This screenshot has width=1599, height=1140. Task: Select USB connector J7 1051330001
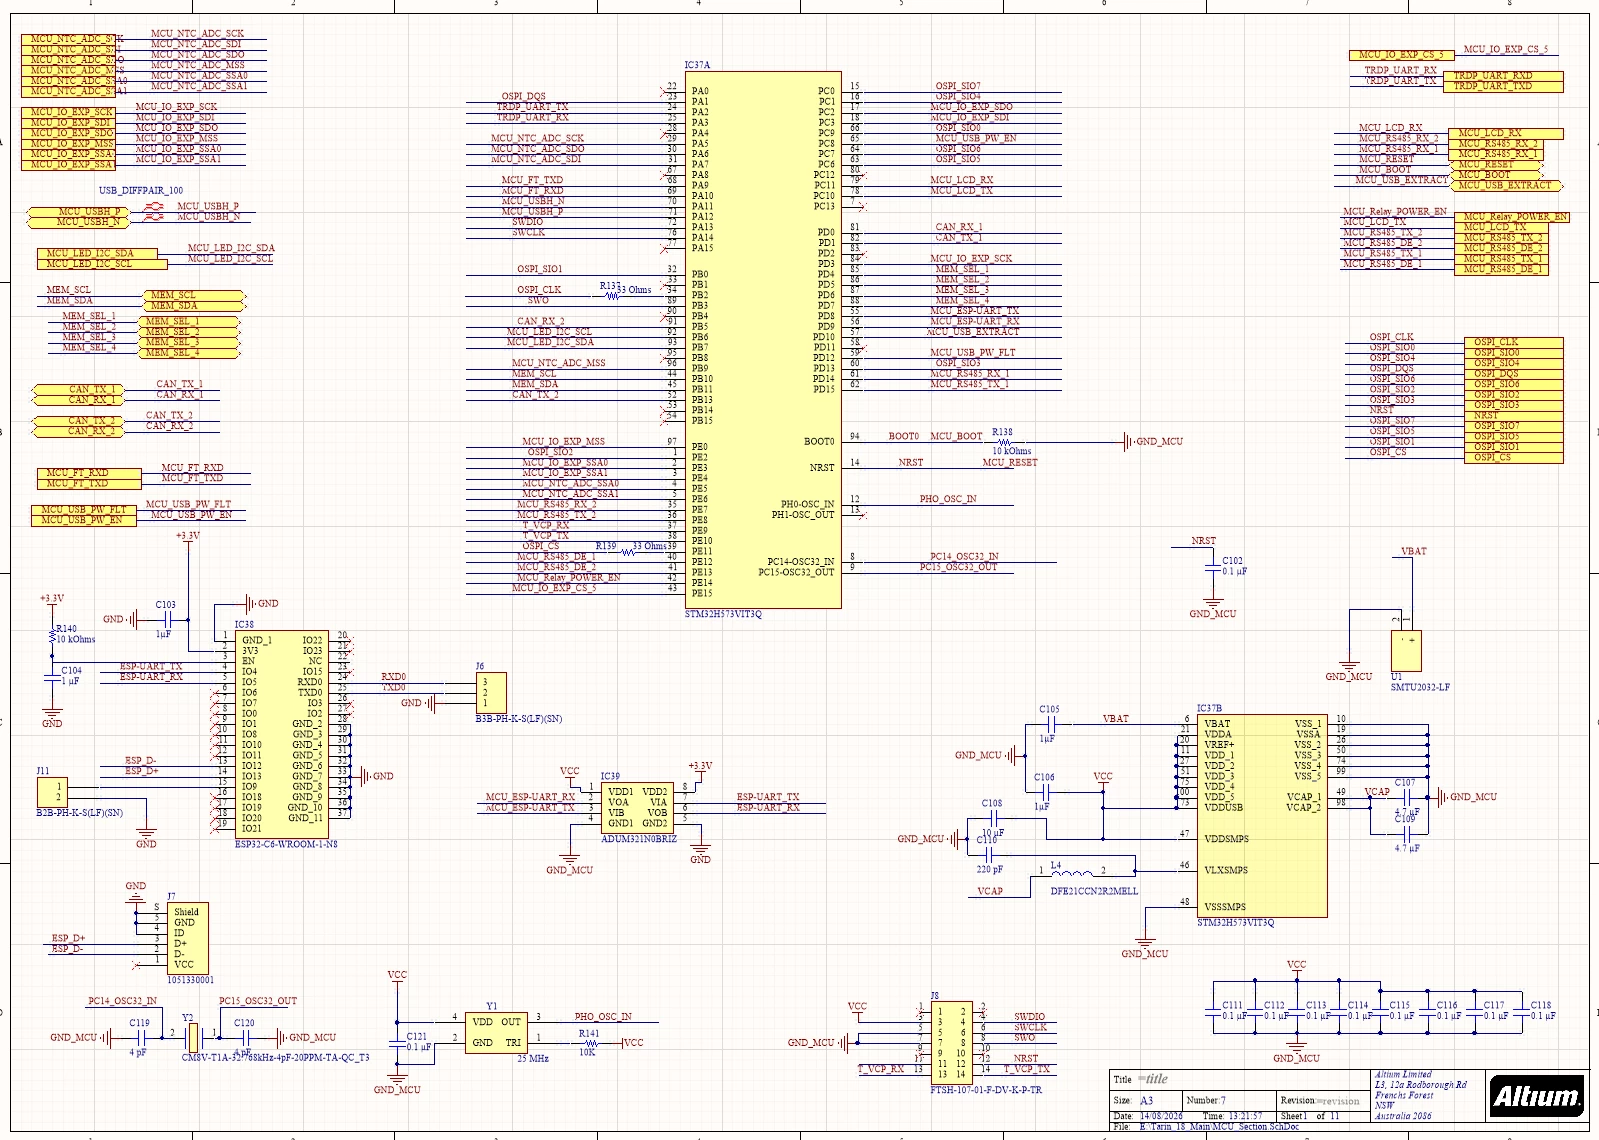coord(187,938)
